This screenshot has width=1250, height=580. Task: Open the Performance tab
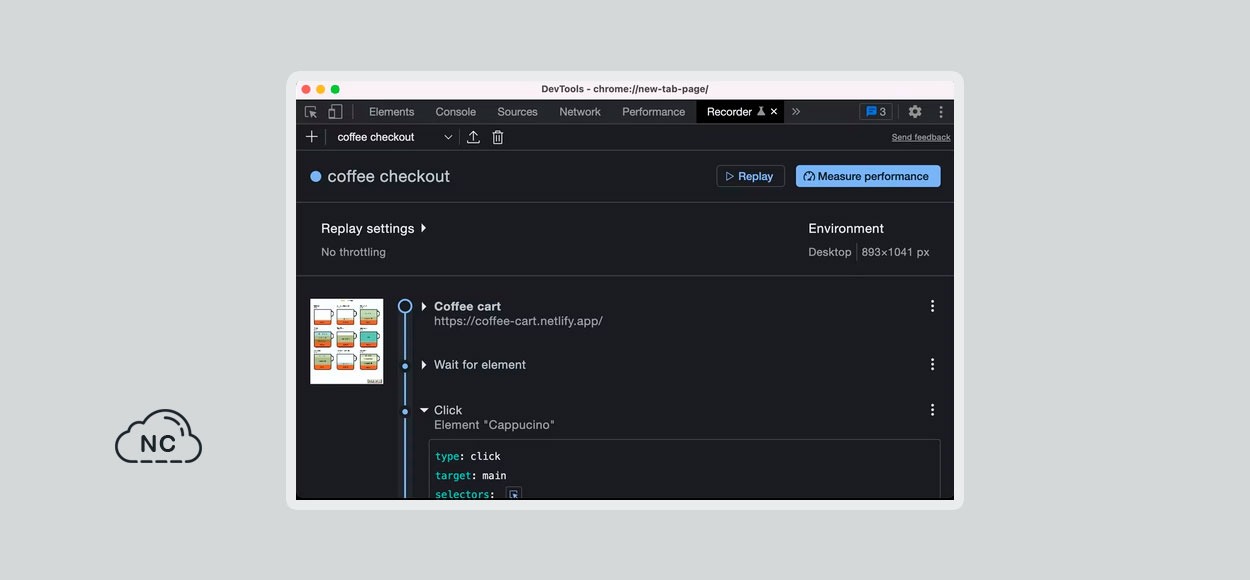(x=653, y=112)
